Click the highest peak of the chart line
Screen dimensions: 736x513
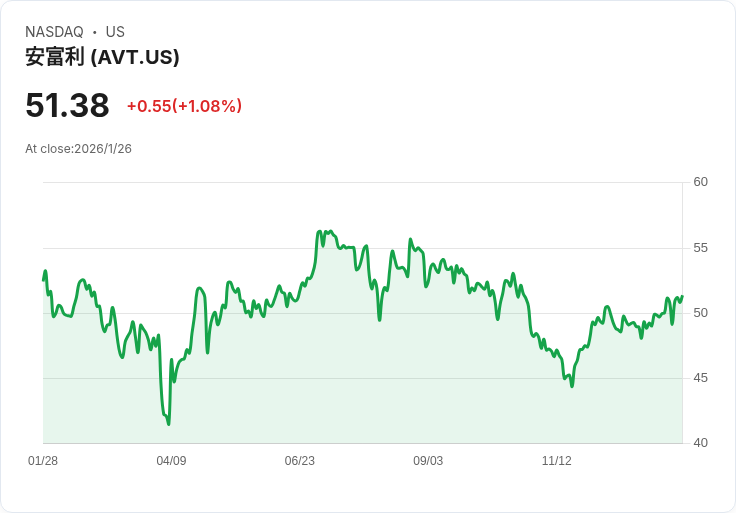click(320, 231)
